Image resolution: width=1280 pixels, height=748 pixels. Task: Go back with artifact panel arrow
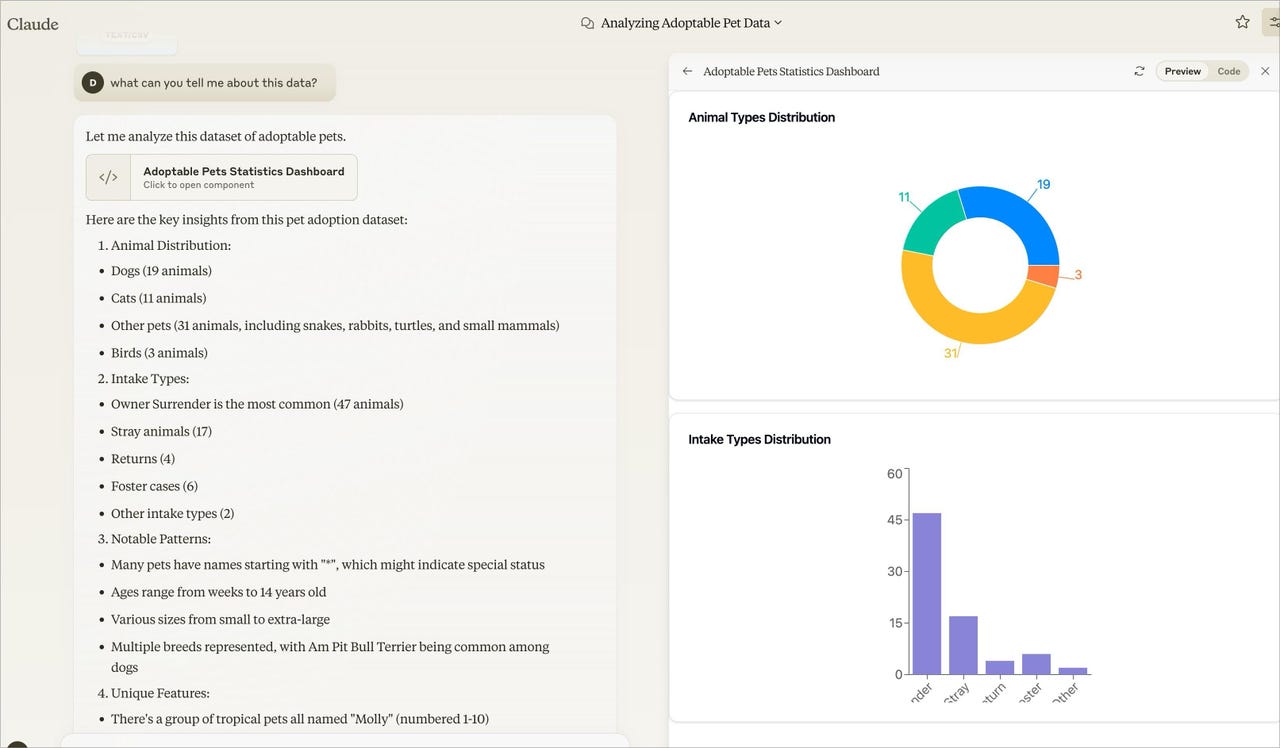(687, 71)
